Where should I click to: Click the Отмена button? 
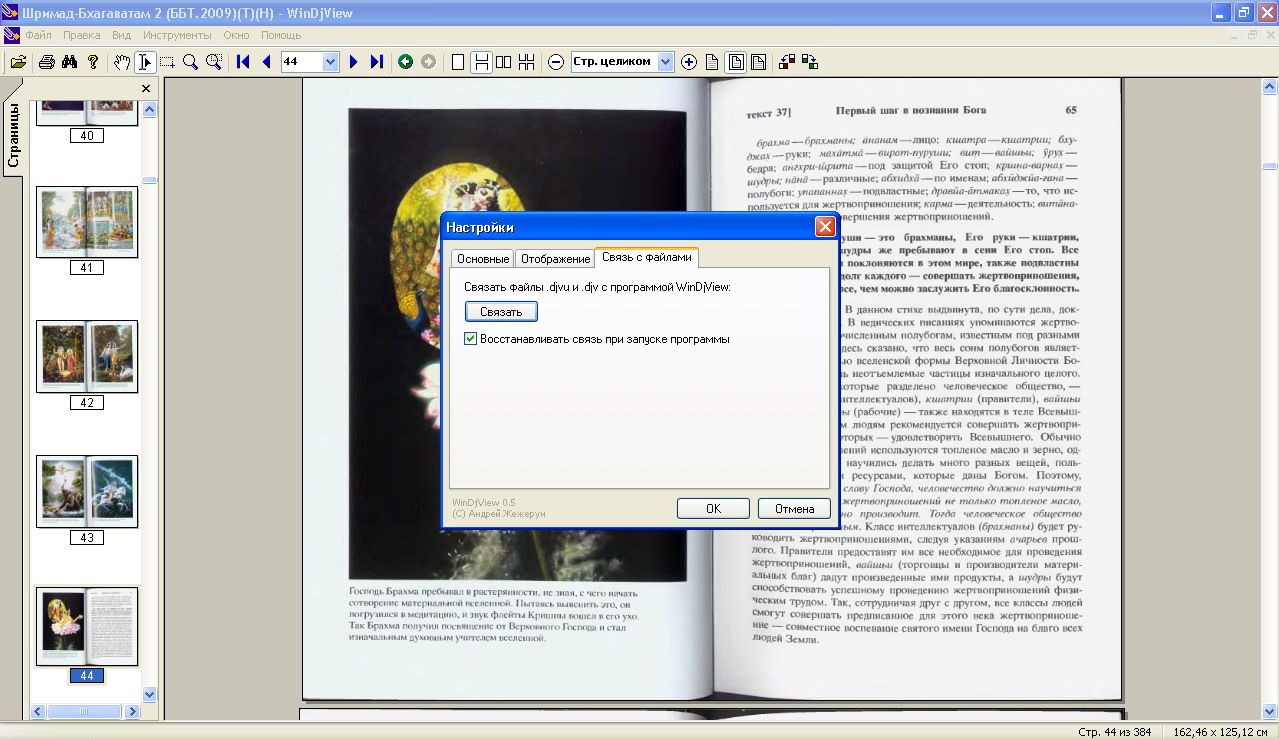[x=794, y=508]
